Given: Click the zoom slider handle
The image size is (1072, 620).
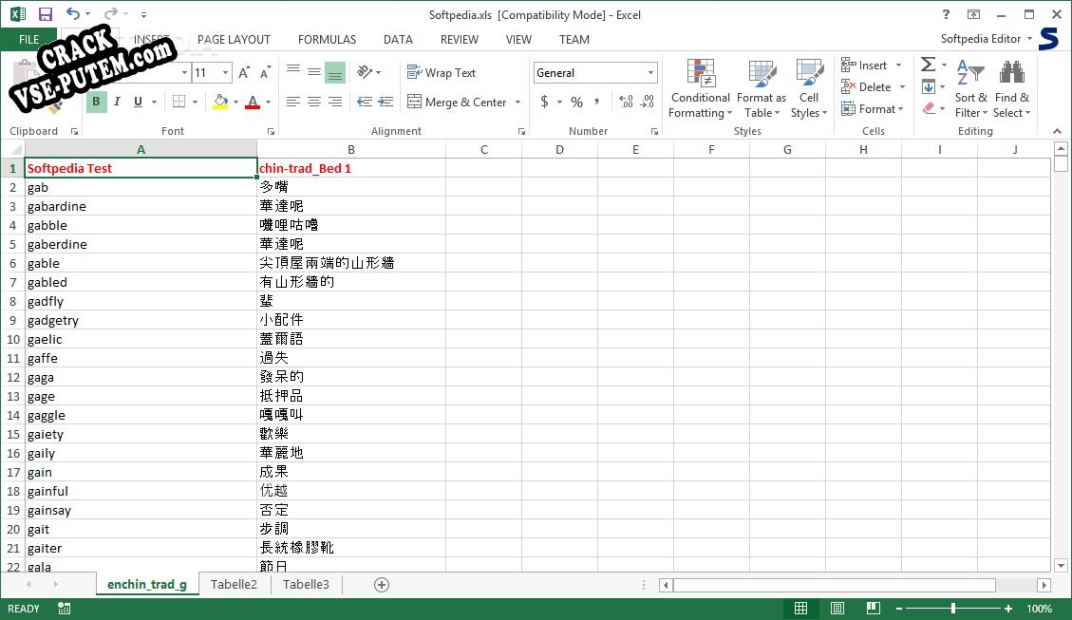Looking at the screenshot, I should coord(952,608).
